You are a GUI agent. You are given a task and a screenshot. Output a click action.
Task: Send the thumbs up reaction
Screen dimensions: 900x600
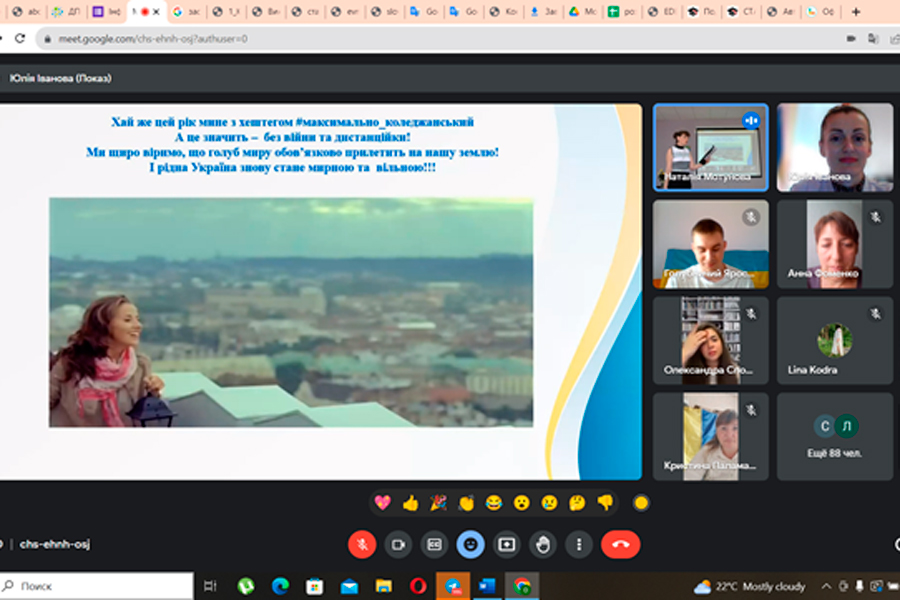410,502
